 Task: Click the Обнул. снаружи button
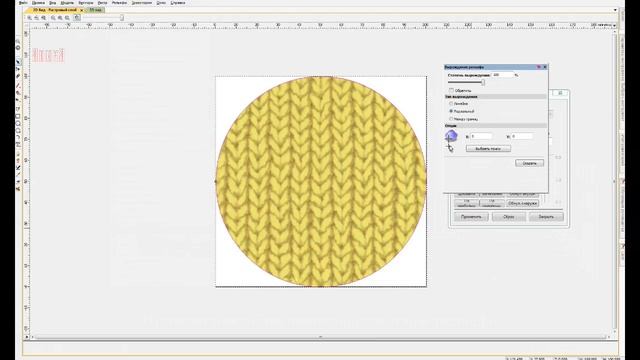[522, 203]
